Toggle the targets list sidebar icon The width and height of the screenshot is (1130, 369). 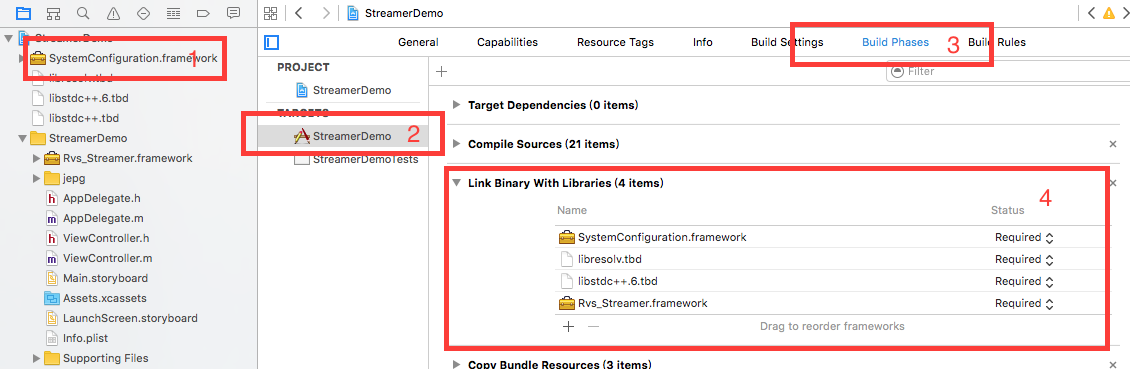pyautogui.click(x=272, y=43)
